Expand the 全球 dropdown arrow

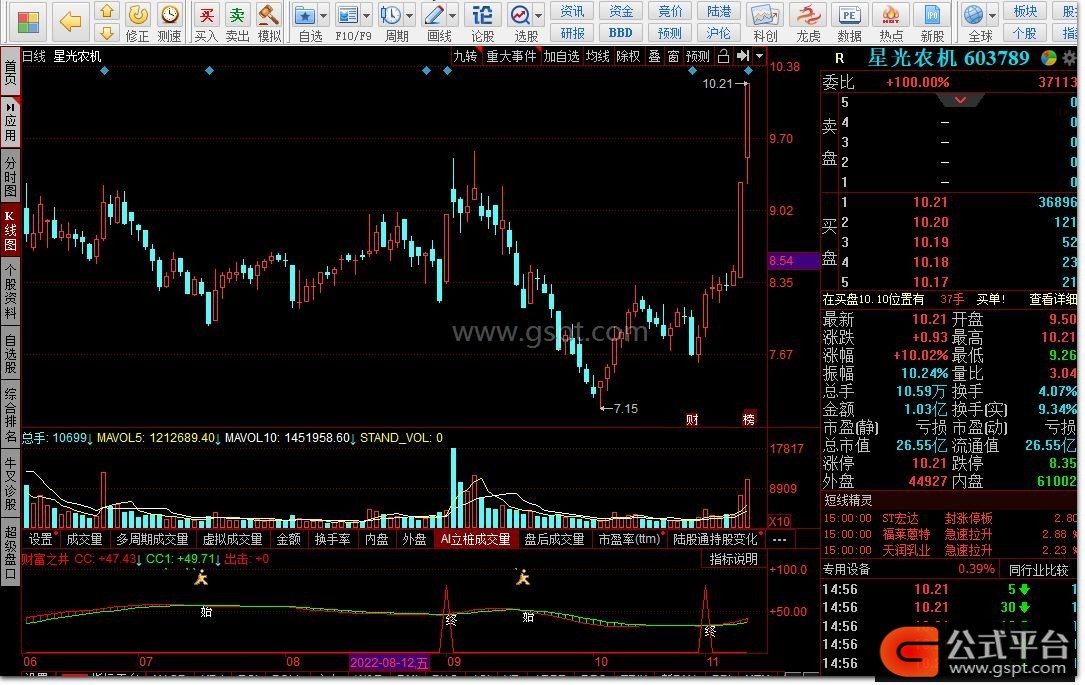tap(992, 15)
